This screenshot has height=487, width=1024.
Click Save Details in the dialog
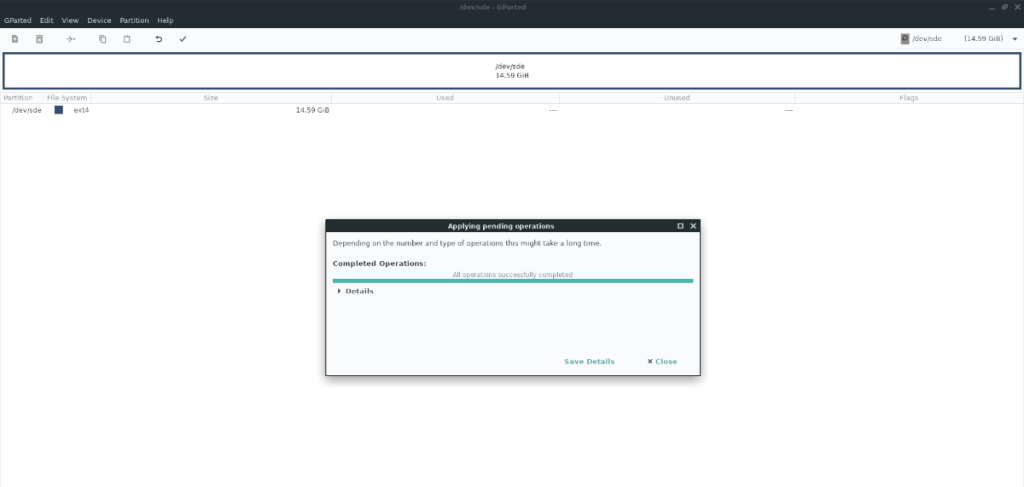[589, 361]
